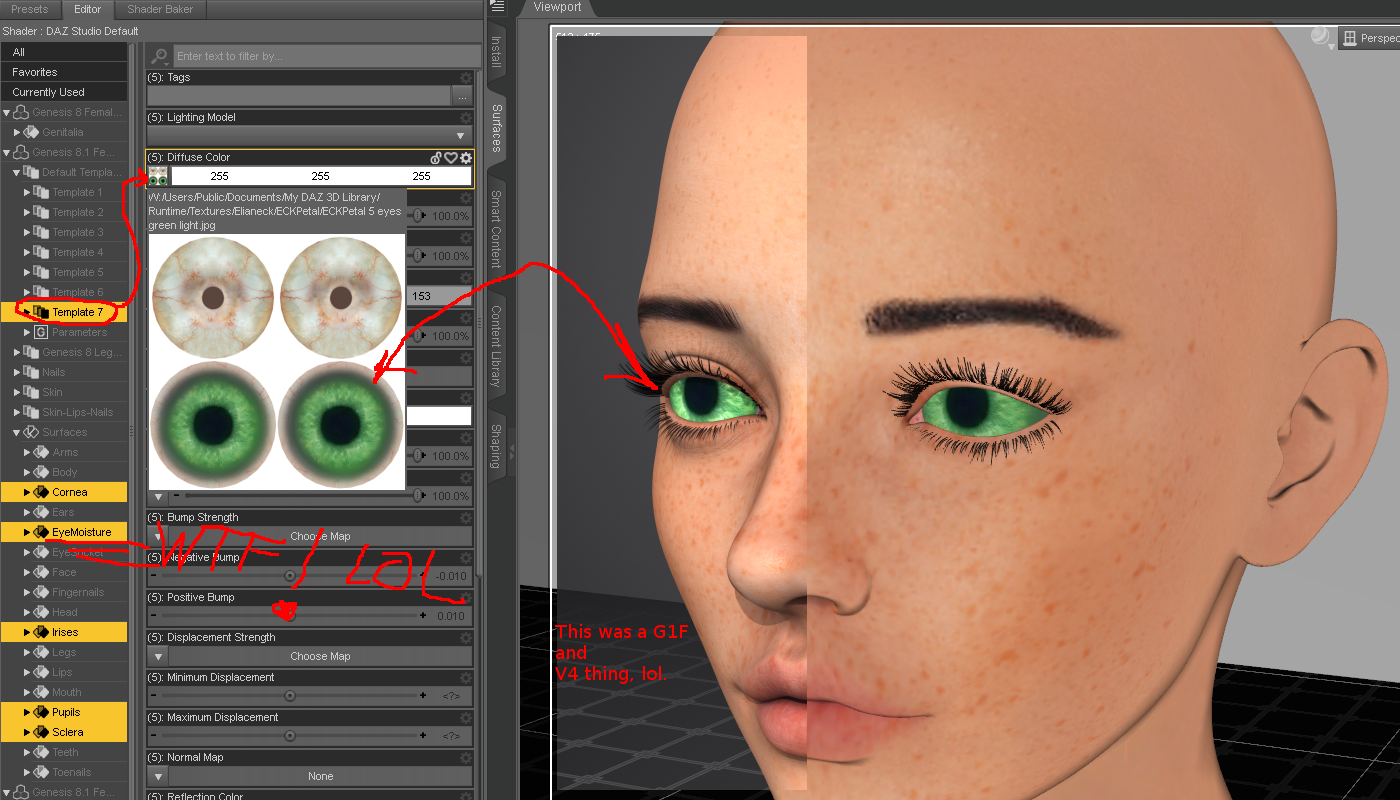
Task: Expand the Skin-Lips-Nails node
Action: point(17,412)
